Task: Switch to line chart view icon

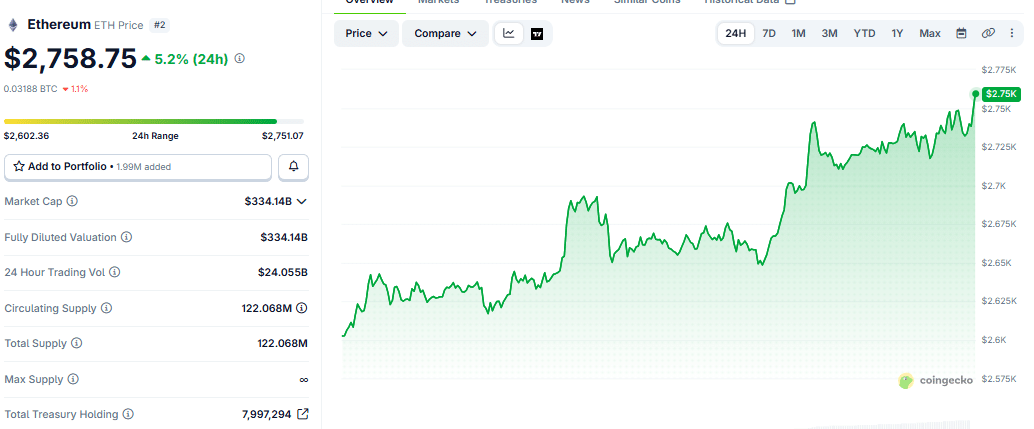Action: [x=509, y=34]
